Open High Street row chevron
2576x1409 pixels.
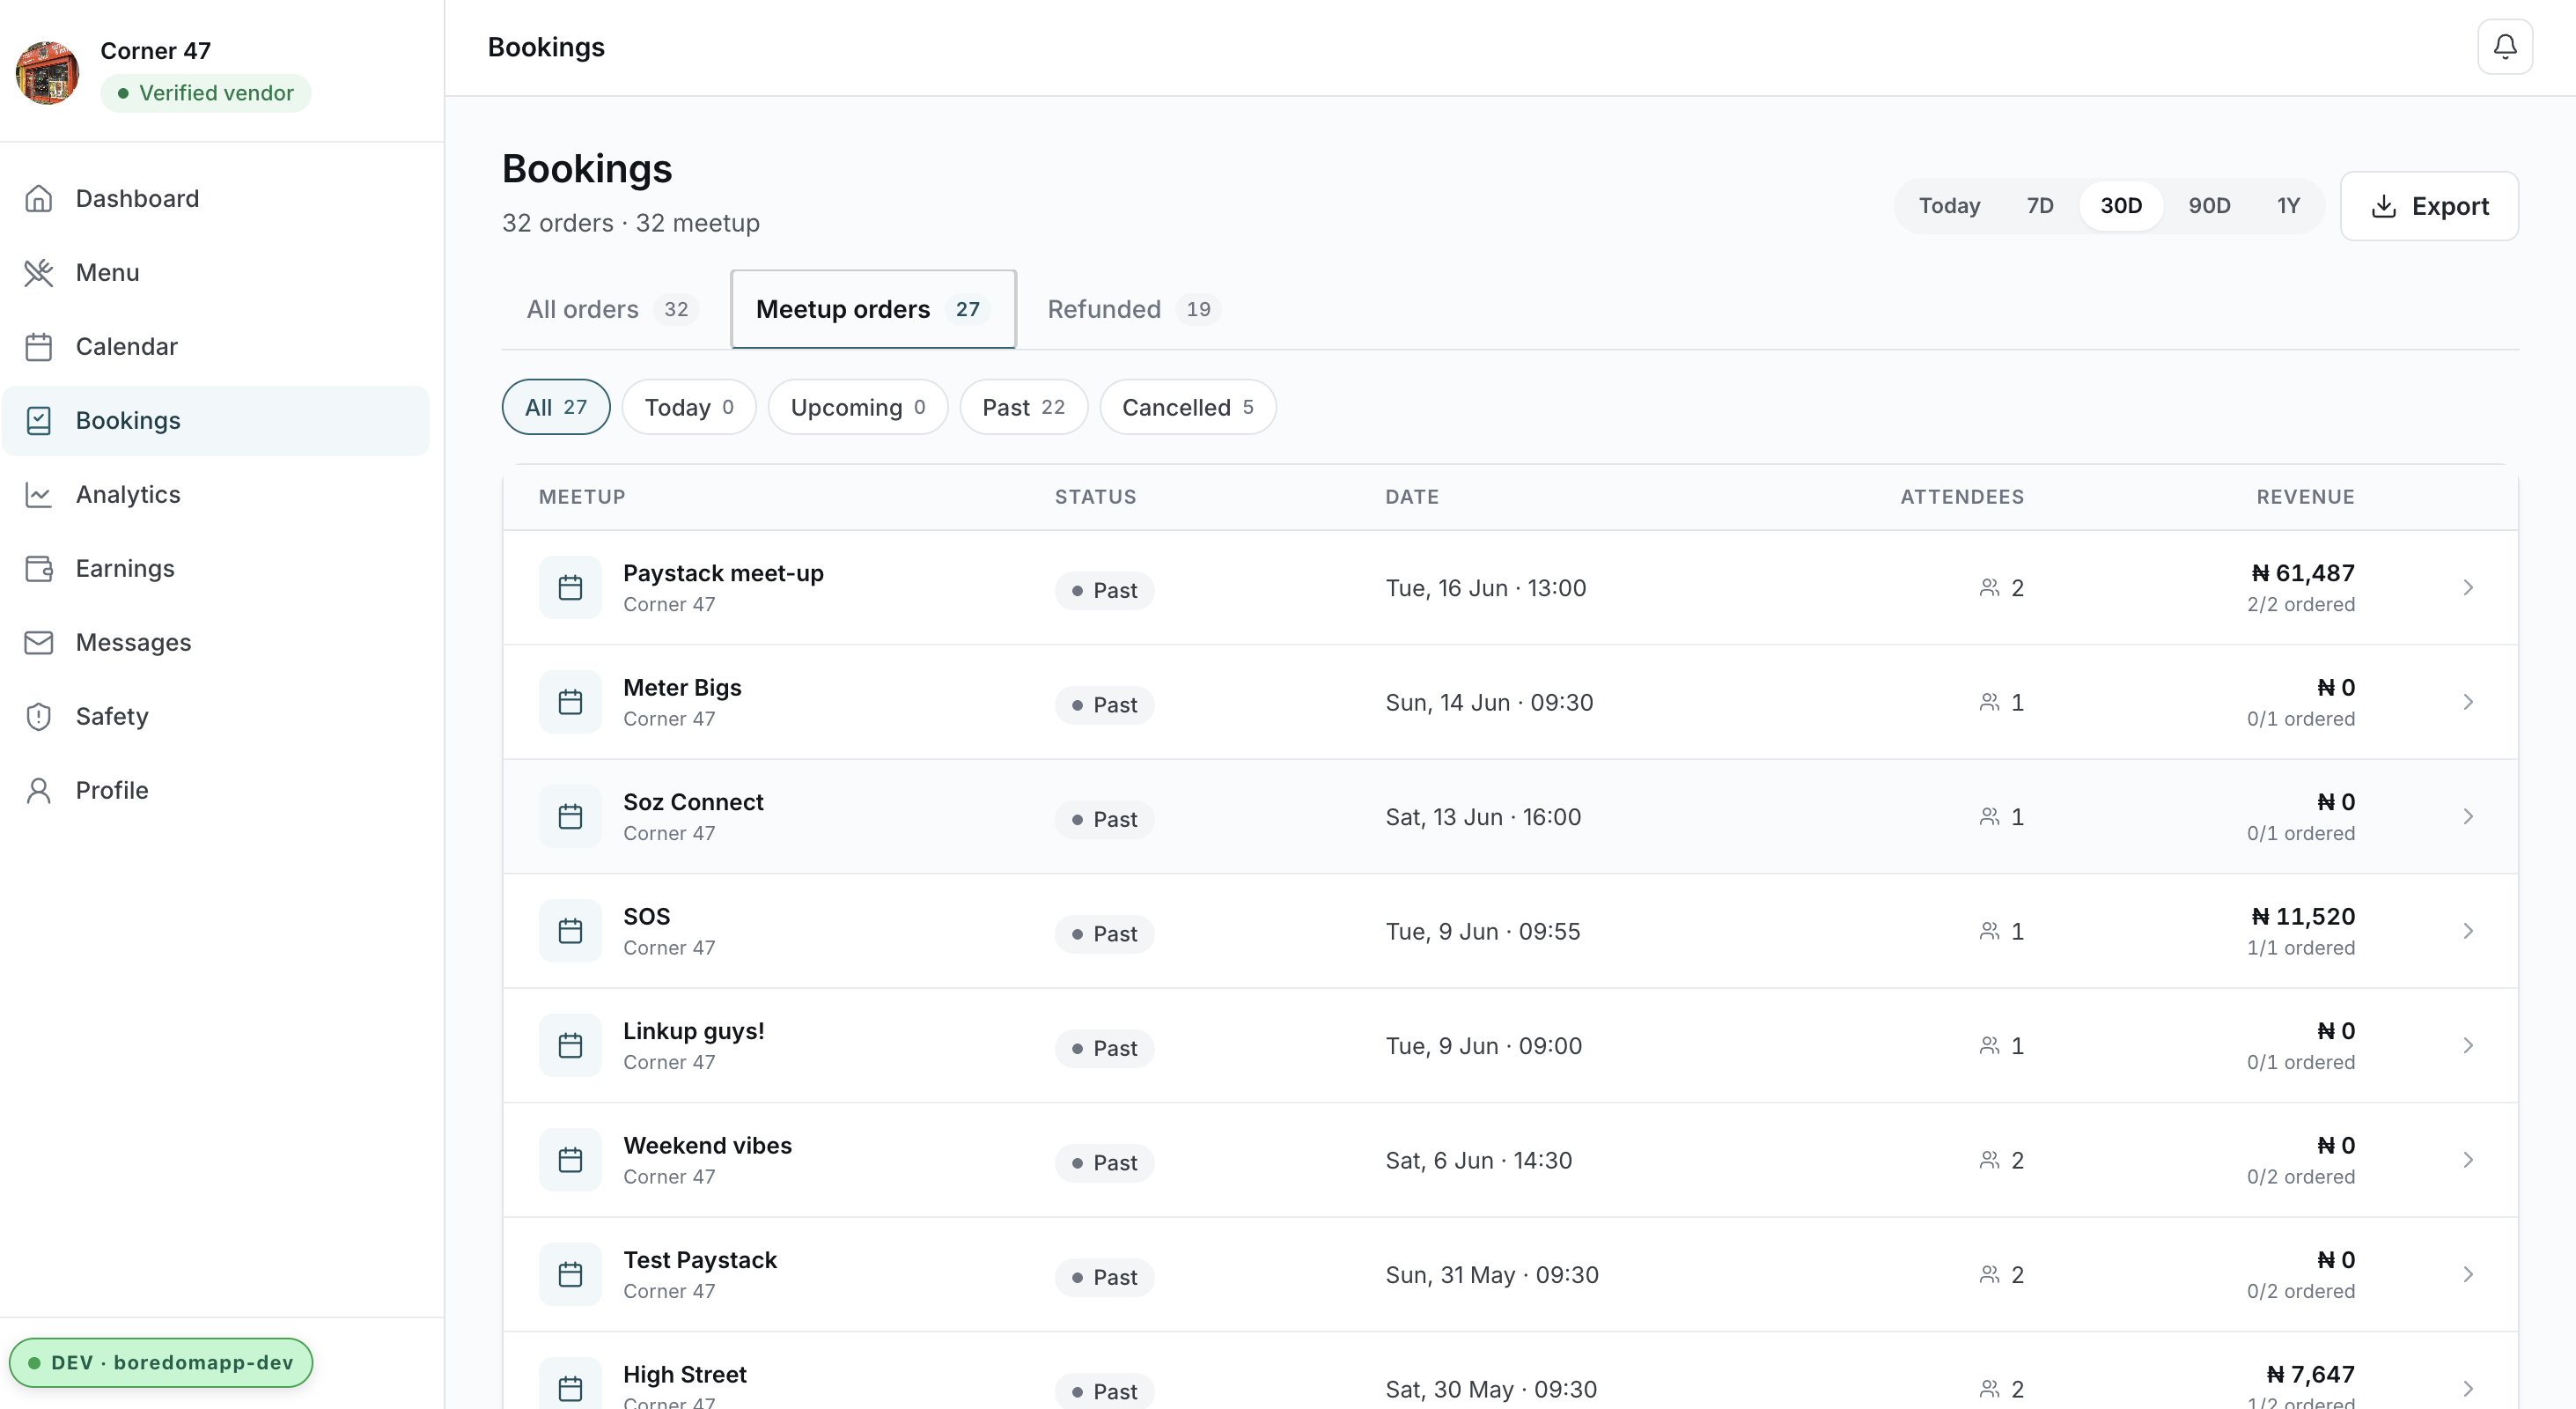2467,1388
